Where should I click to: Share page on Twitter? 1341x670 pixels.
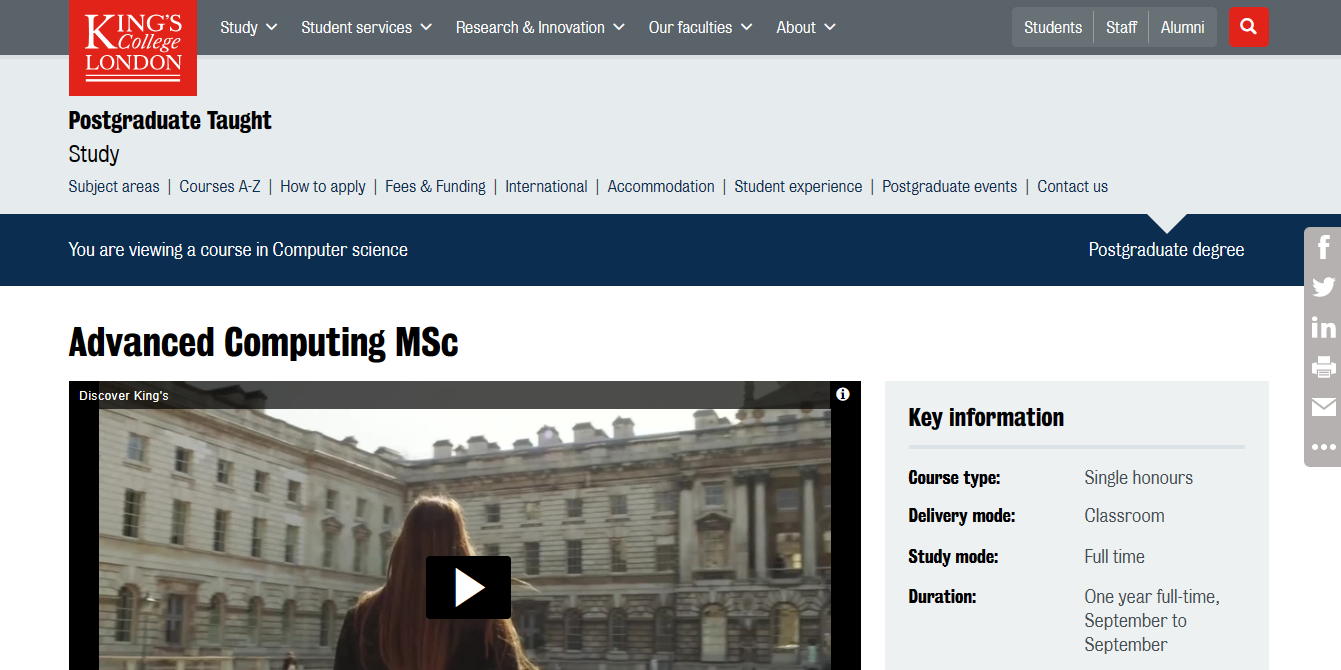(1323, 287)
